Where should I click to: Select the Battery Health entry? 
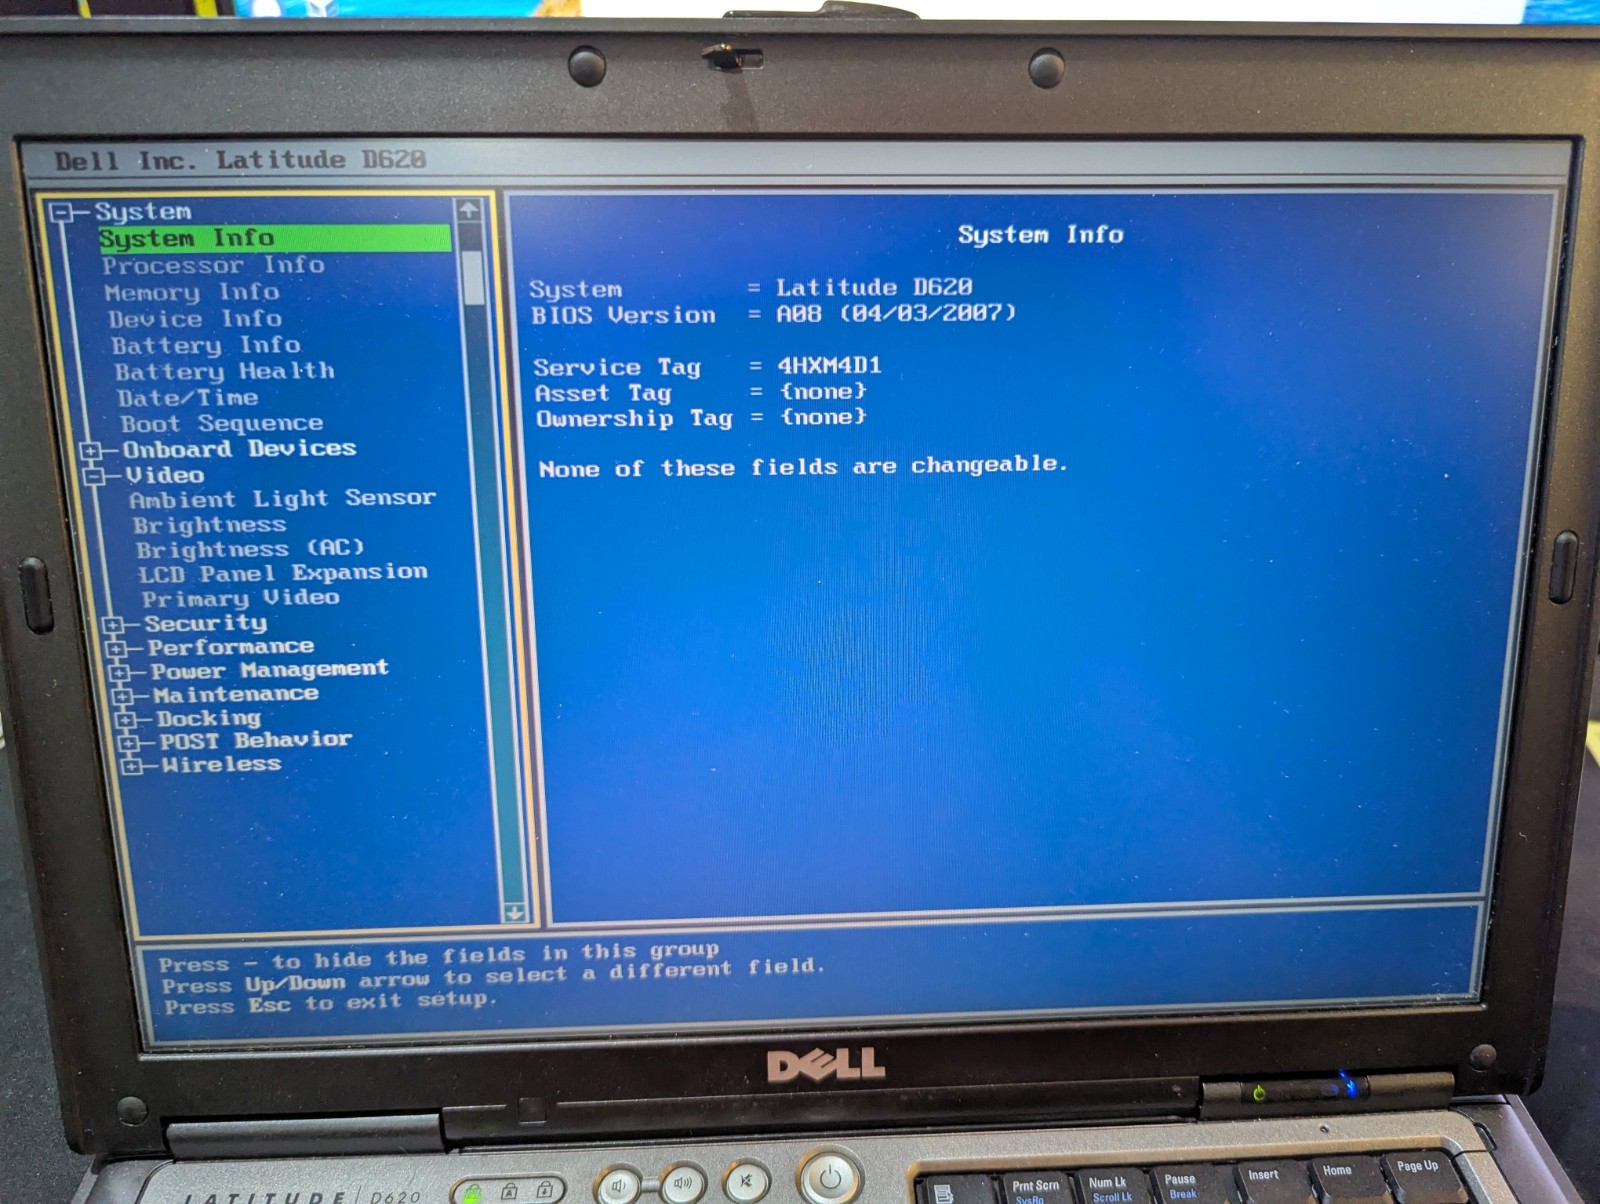click(x=225, y=372)
